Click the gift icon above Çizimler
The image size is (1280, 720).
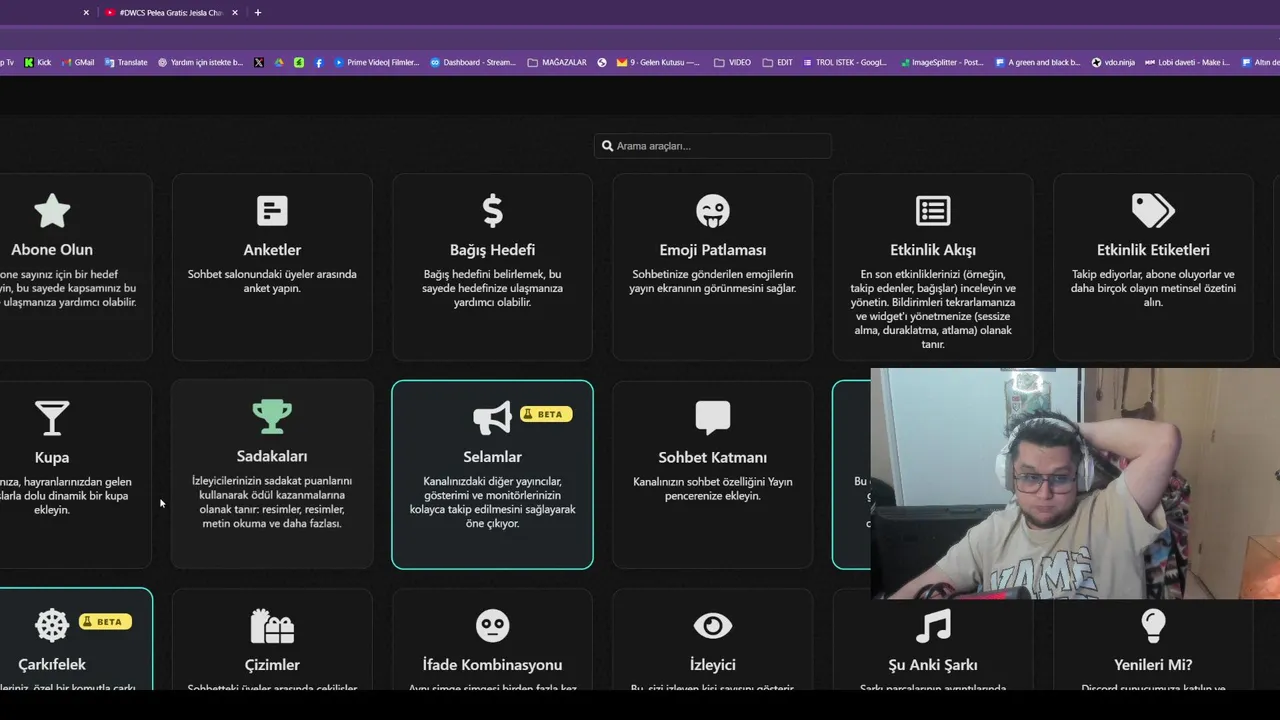click(x=272, y=625)
